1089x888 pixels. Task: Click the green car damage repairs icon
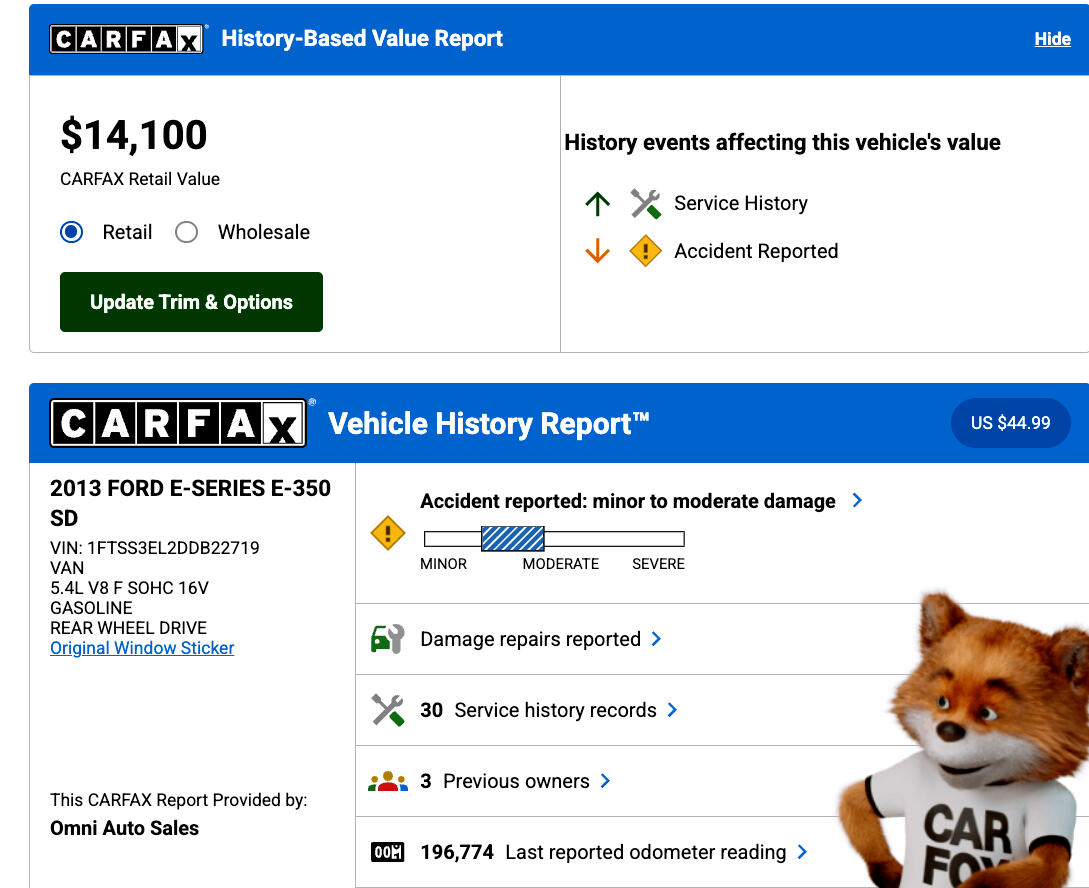click(x=387, y=639)
